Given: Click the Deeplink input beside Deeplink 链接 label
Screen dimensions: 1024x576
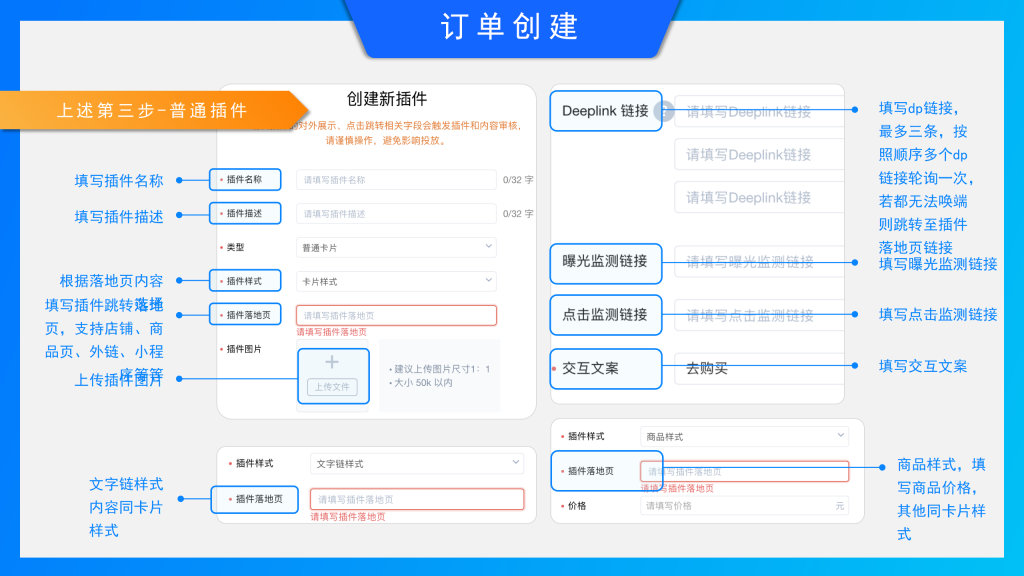Looking at the screenshot, I should pos(759,112).
